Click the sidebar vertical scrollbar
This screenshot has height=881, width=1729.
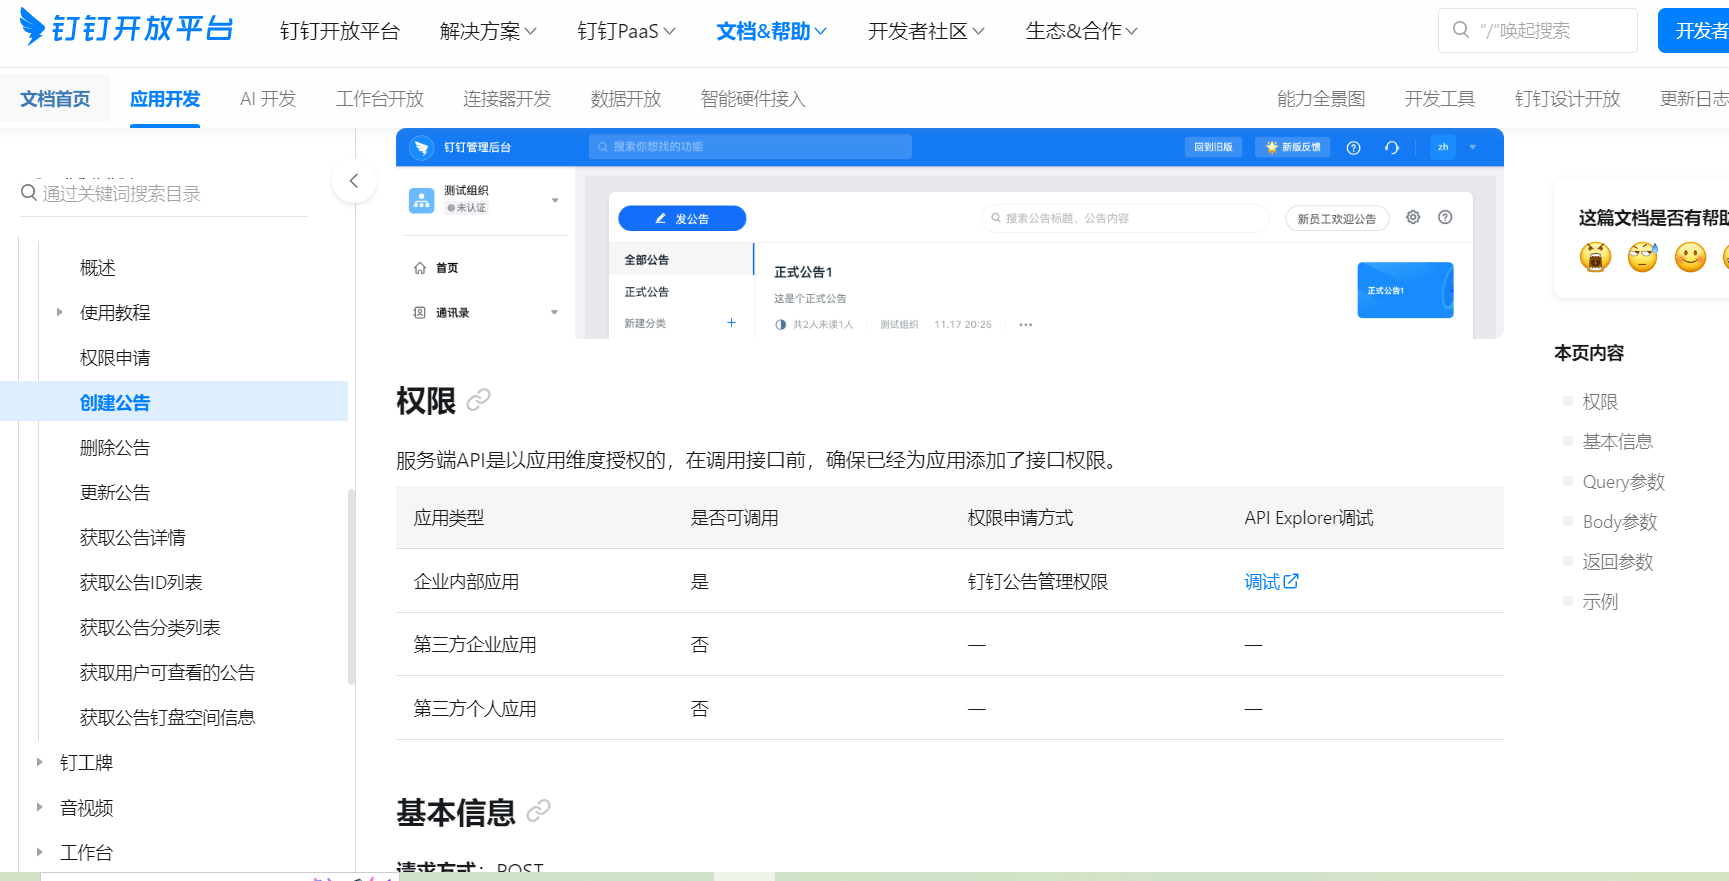coord(351,586)
